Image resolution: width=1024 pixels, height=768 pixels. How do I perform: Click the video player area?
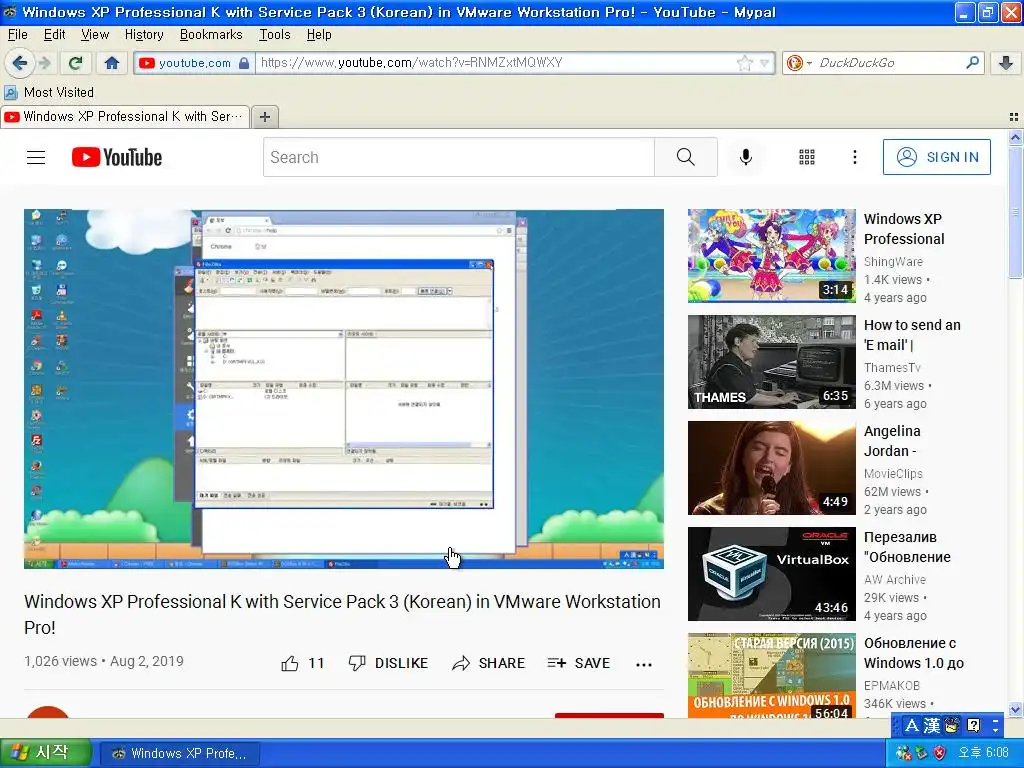click(x=344, y=389)
